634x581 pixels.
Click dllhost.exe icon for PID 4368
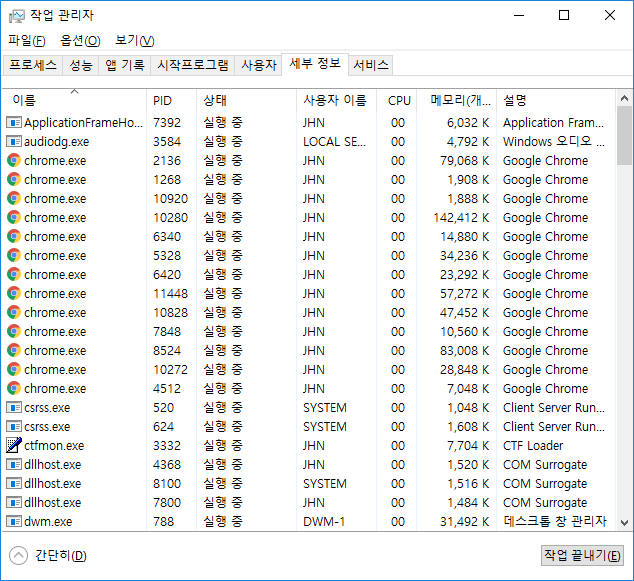14,464
